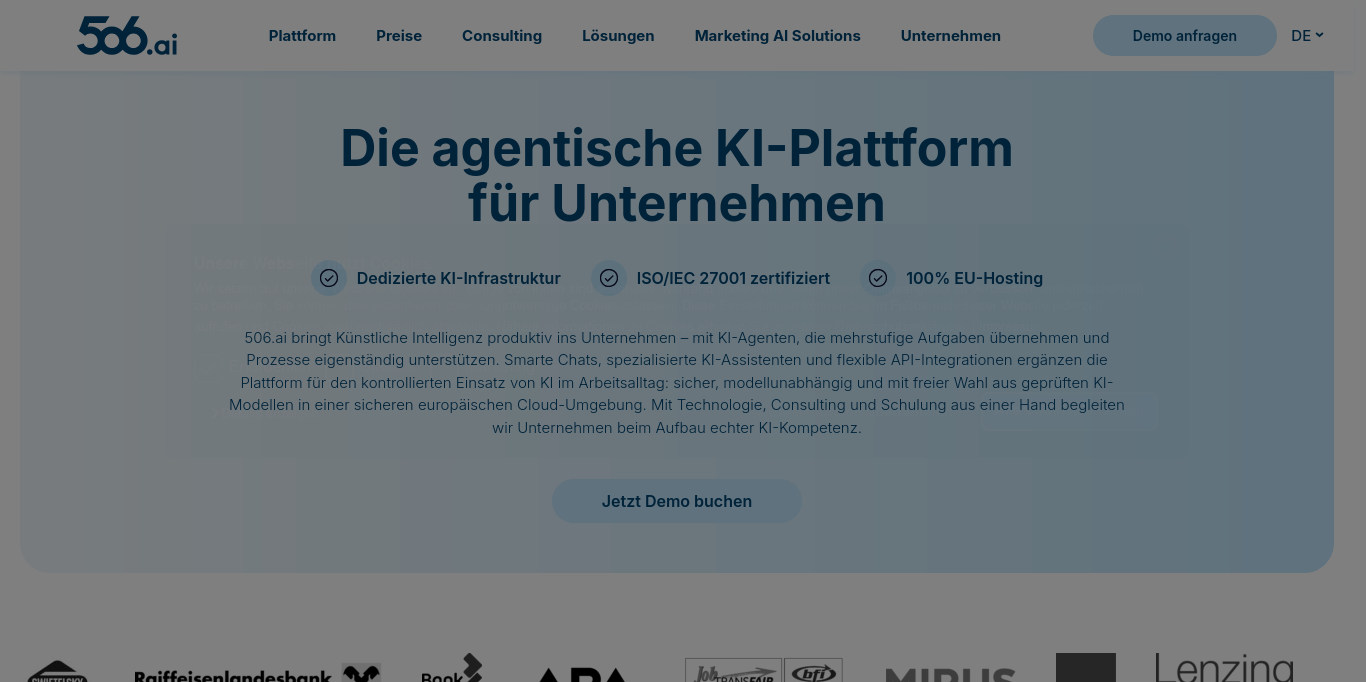Open the Unternehmen menu
The image size is (1366, 682).
[x=951, y=36]
